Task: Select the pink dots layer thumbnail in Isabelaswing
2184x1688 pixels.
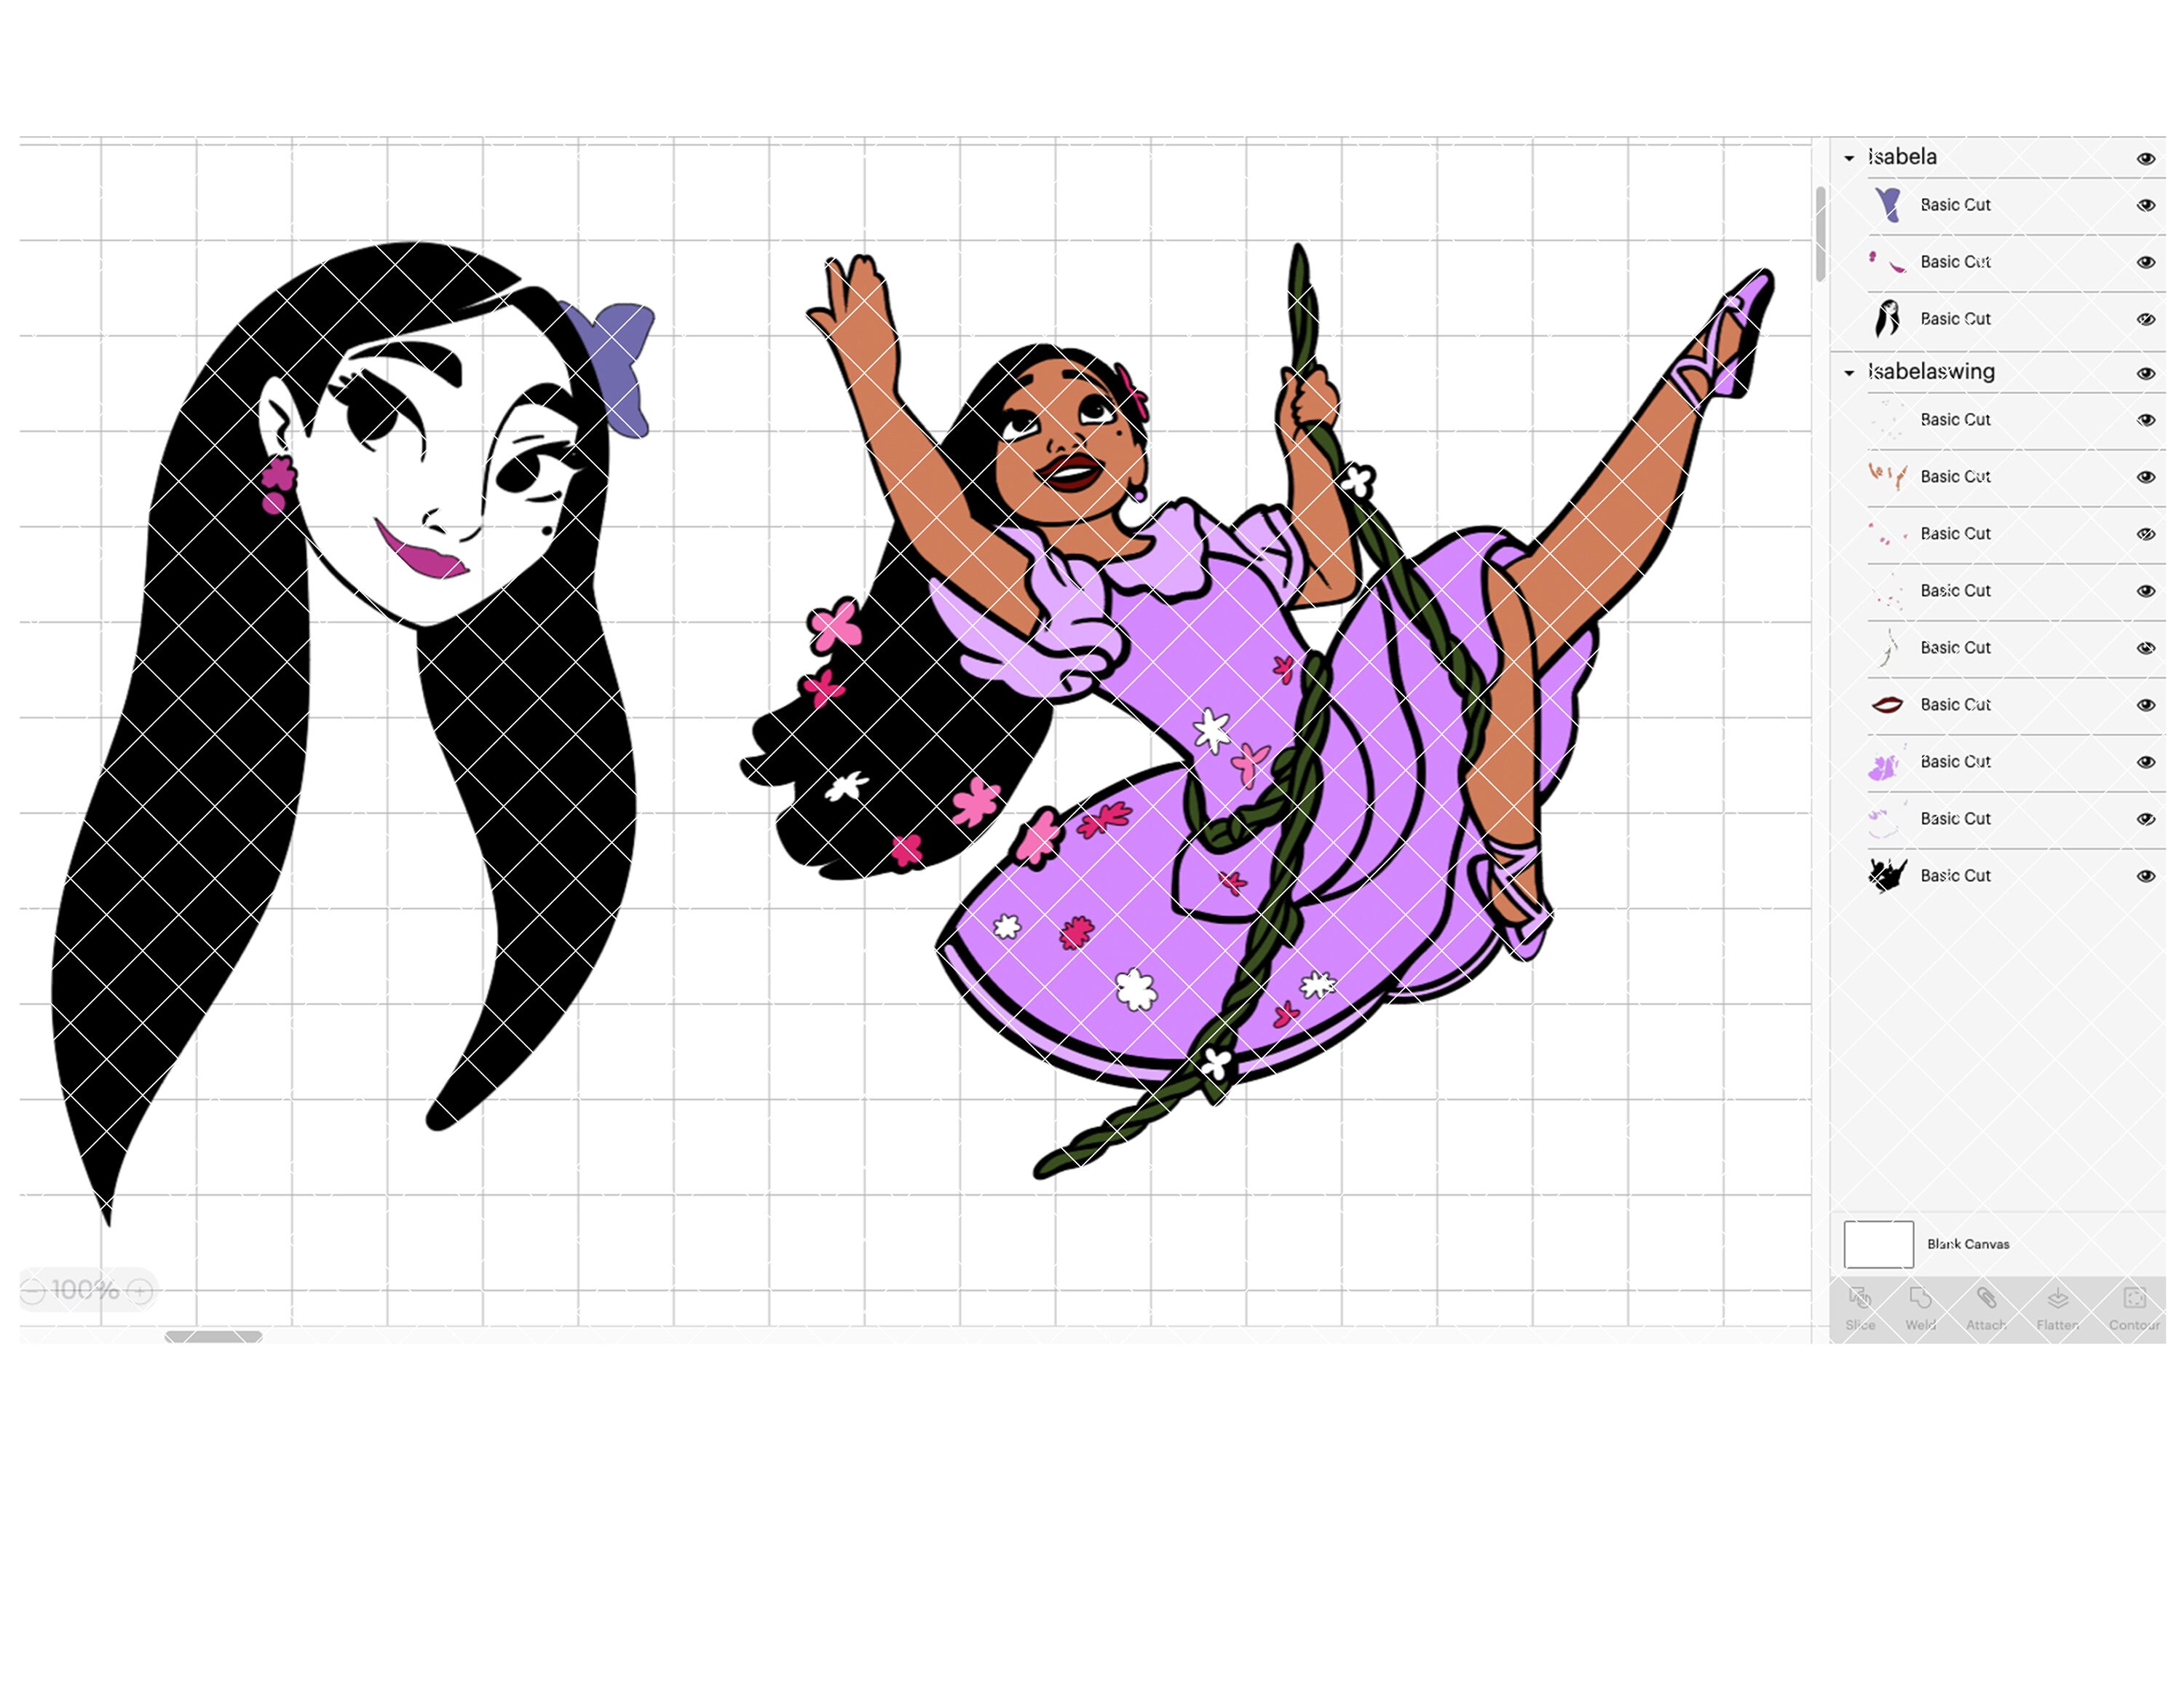Action: (1887, 533)
